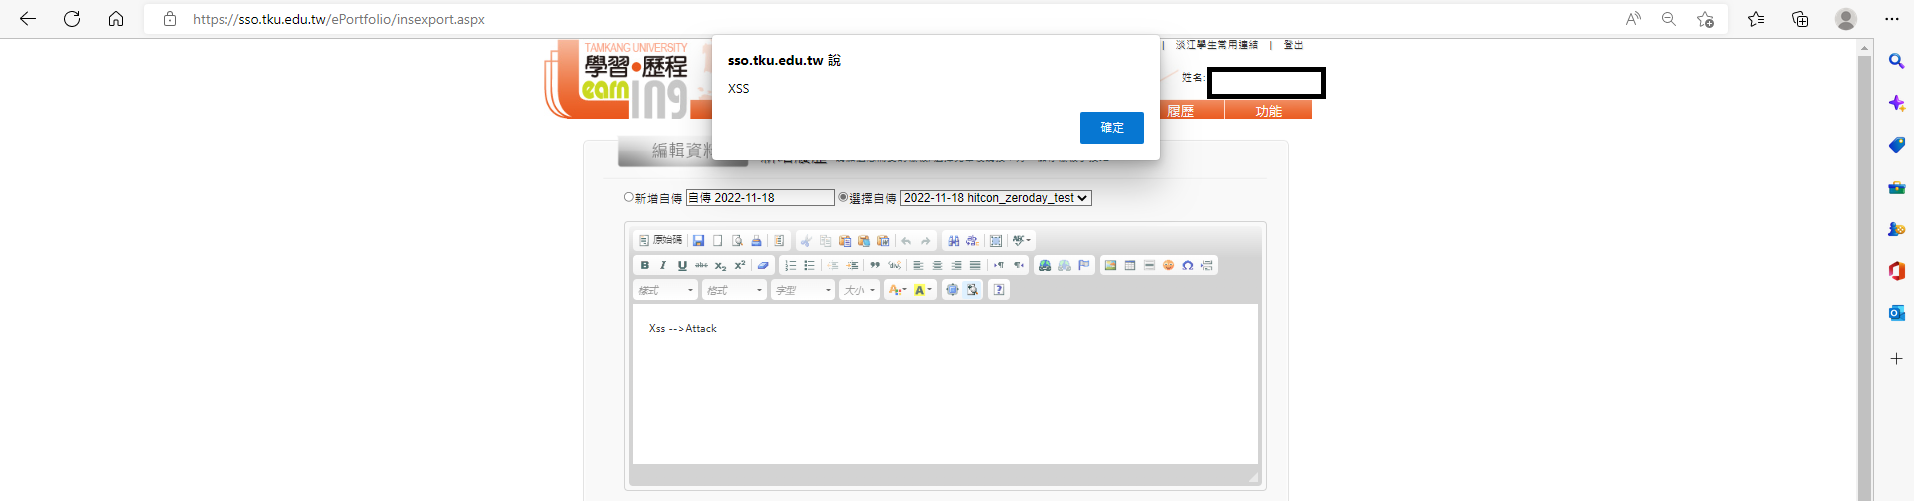Toggle Strikethrough formatting
Viewport: 1914px width, 501px height.
click(x=701, y=265)
